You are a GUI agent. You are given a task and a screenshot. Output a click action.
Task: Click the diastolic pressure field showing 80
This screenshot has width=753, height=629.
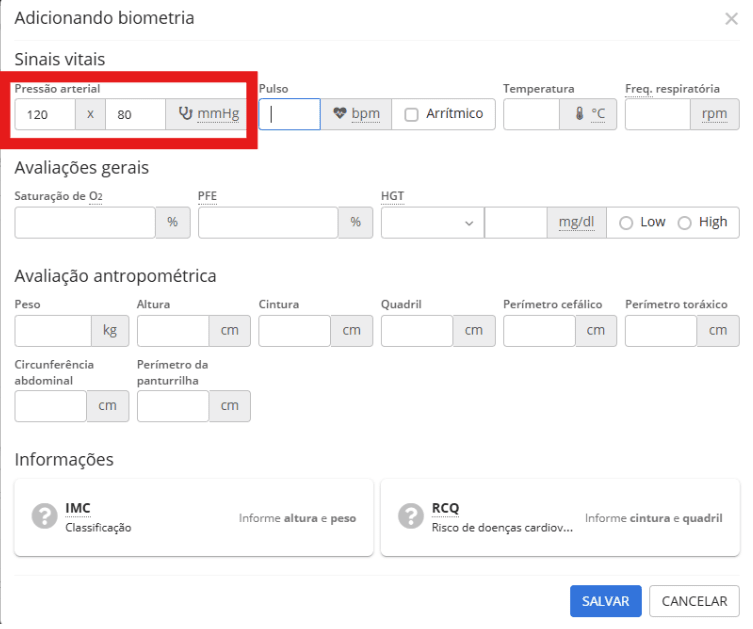tap(135, 114)
